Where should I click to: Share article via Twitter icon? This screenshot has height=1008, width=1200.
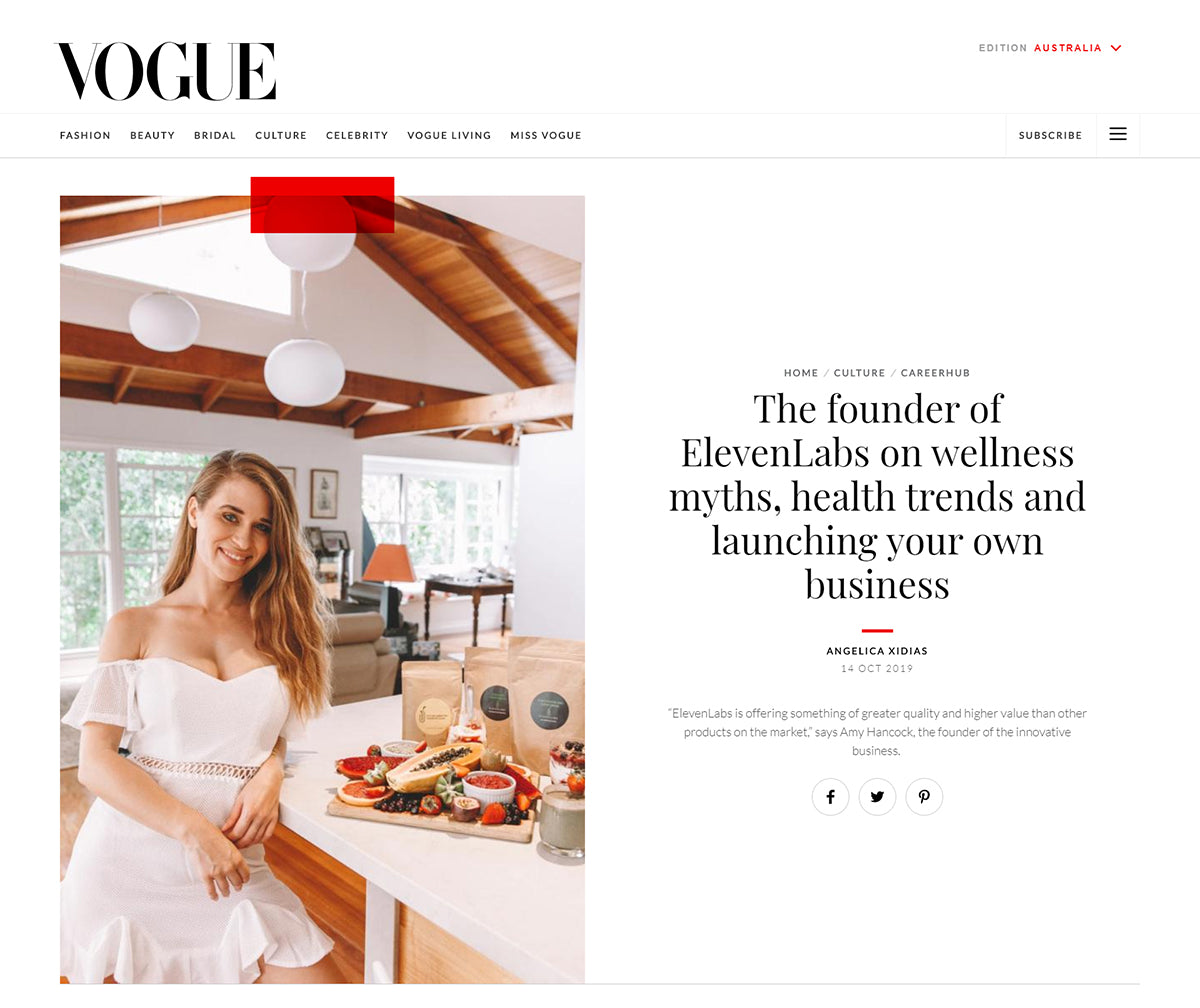[x=877, y=797]
